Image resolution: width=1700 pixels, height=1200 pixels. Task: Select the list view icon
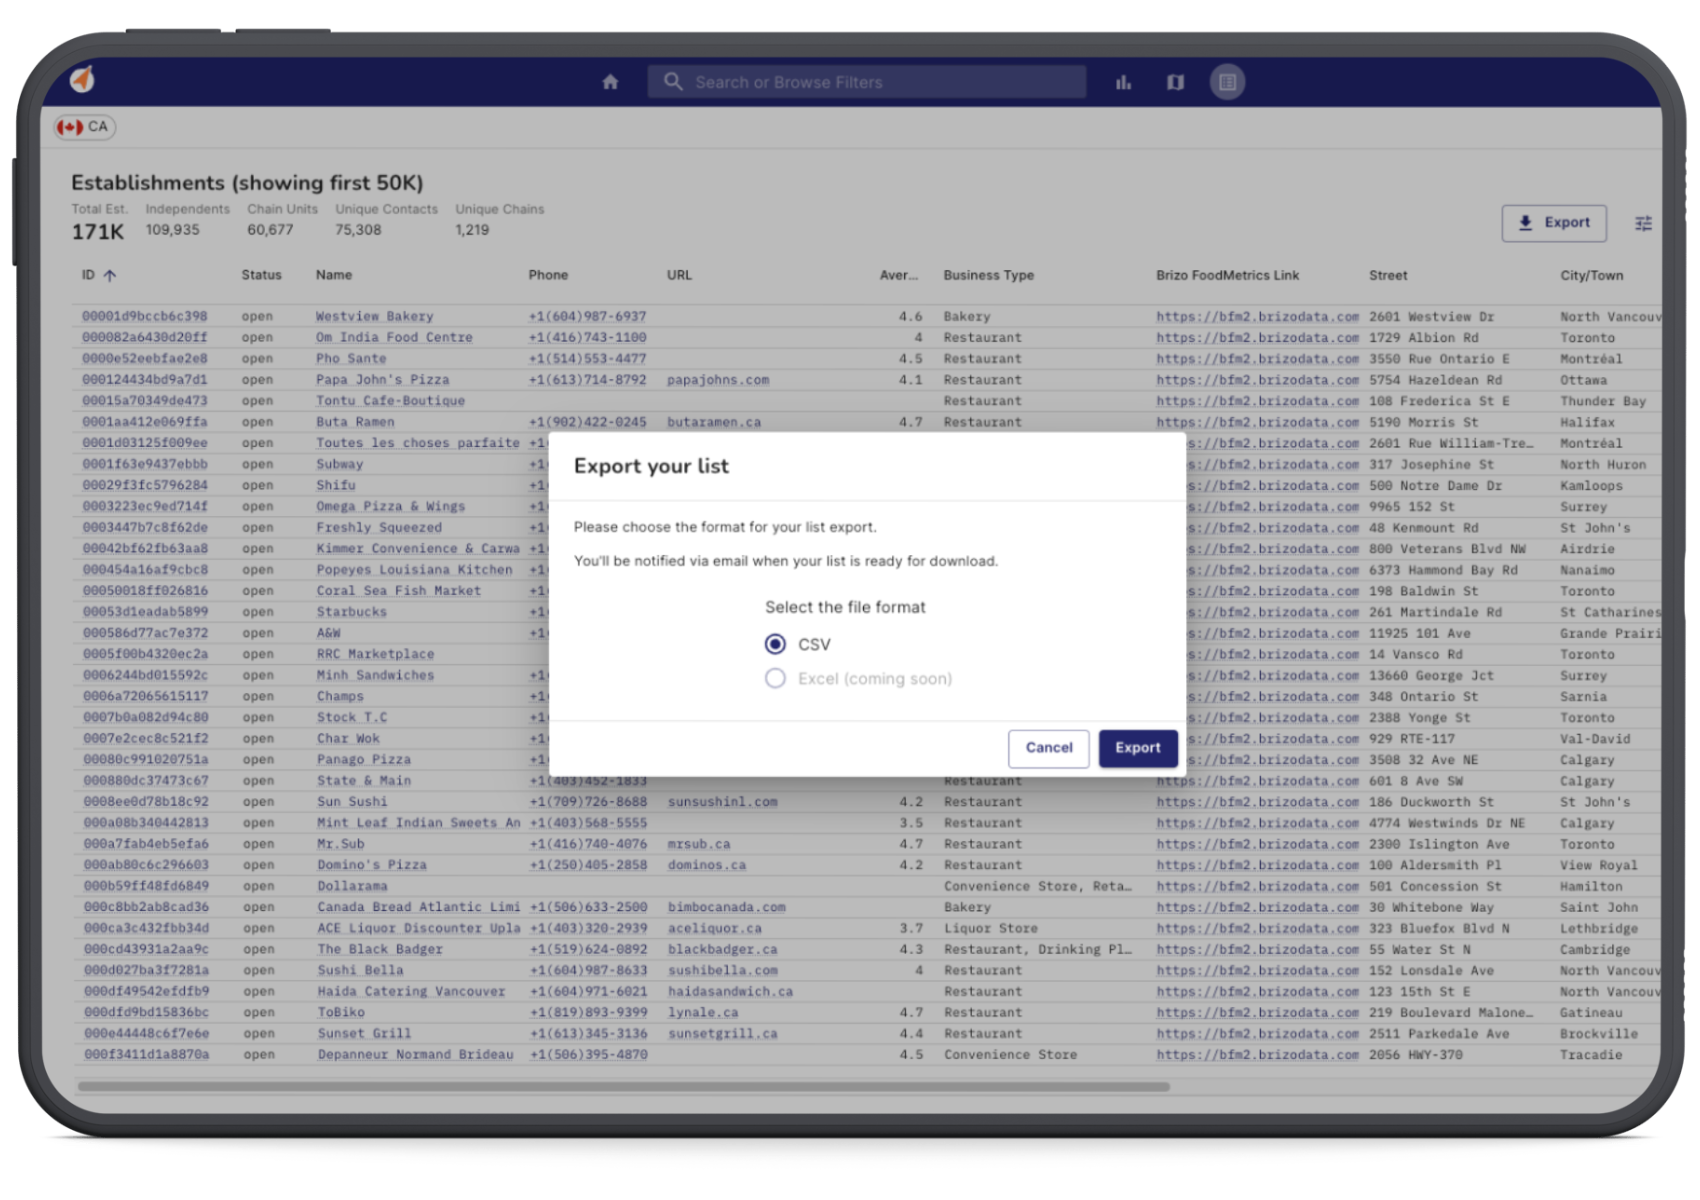tap(1227, 82)
